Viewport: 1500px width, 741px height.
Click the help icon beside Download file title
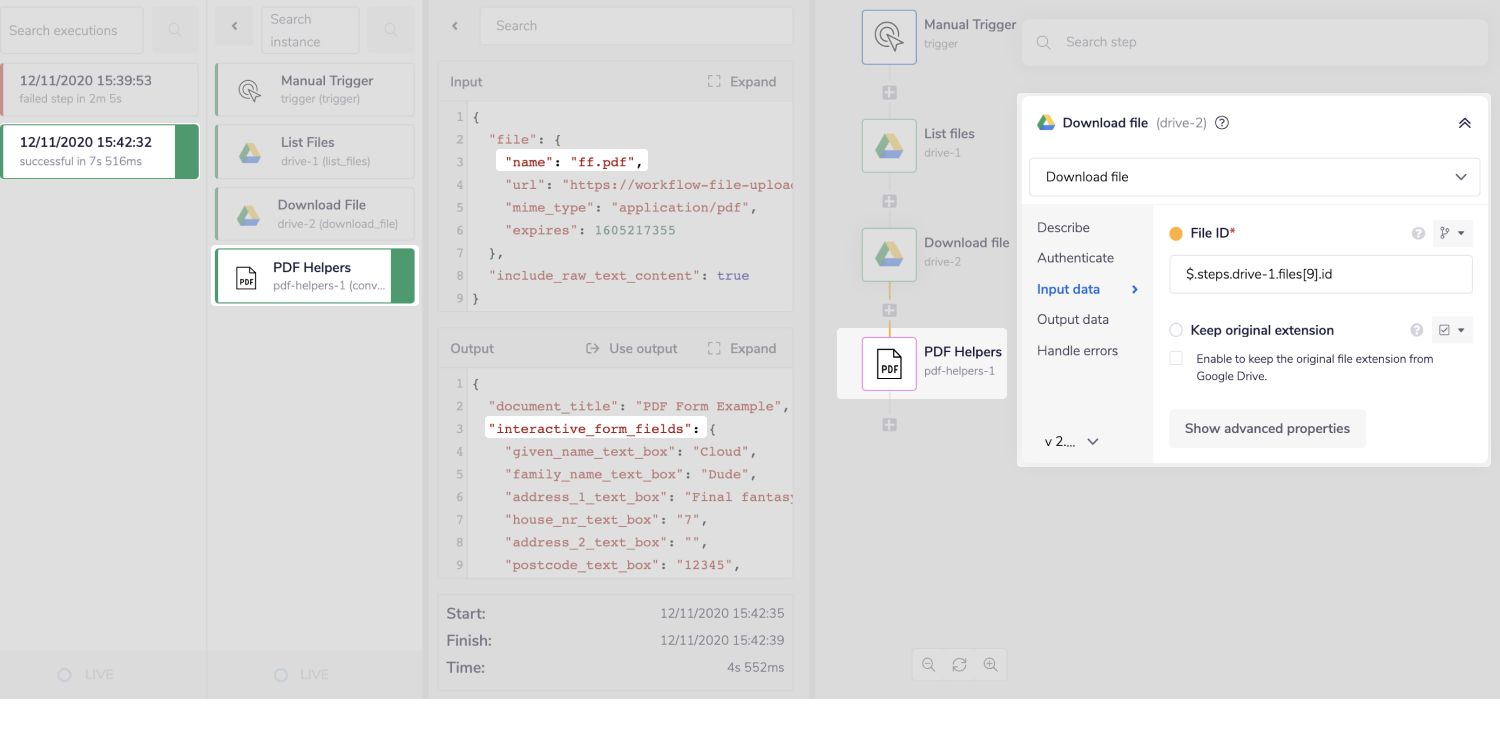click(1221, 123)
